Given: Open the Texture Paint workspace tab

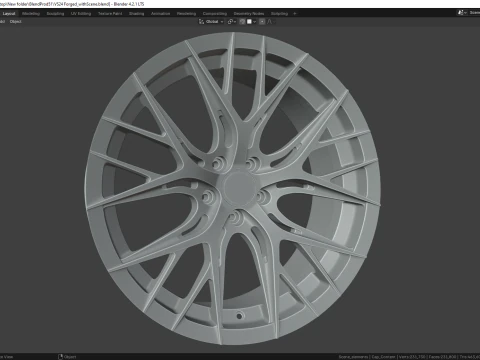Looking at the screenshot, I should pos(110,14).
